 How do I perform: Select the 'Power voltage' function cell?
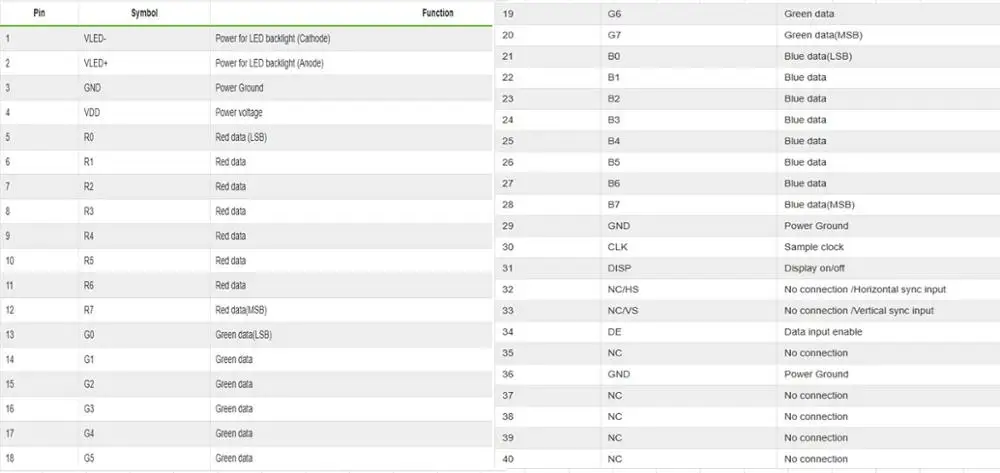click(x=239, y=113)
